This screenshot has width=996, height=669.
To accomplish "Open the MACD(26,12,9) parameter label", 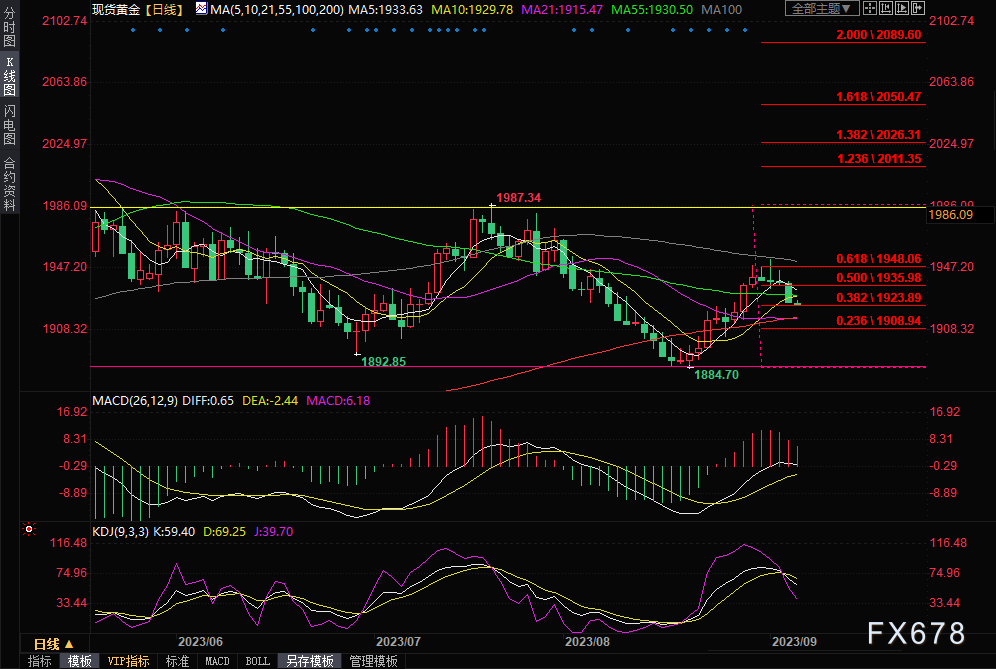I will click(x=136, y=401).
